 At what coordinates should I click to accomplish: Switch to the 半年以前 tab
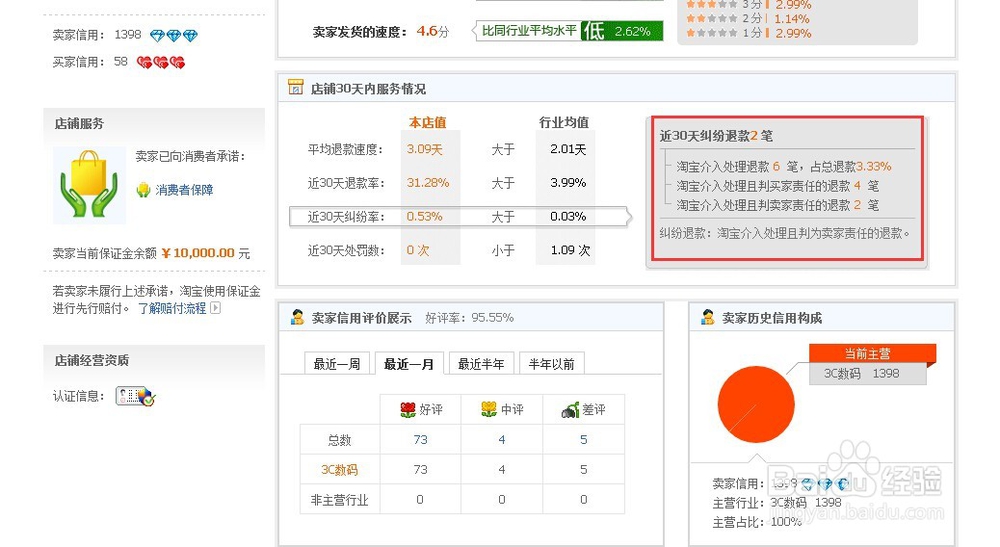pos(552,363)
